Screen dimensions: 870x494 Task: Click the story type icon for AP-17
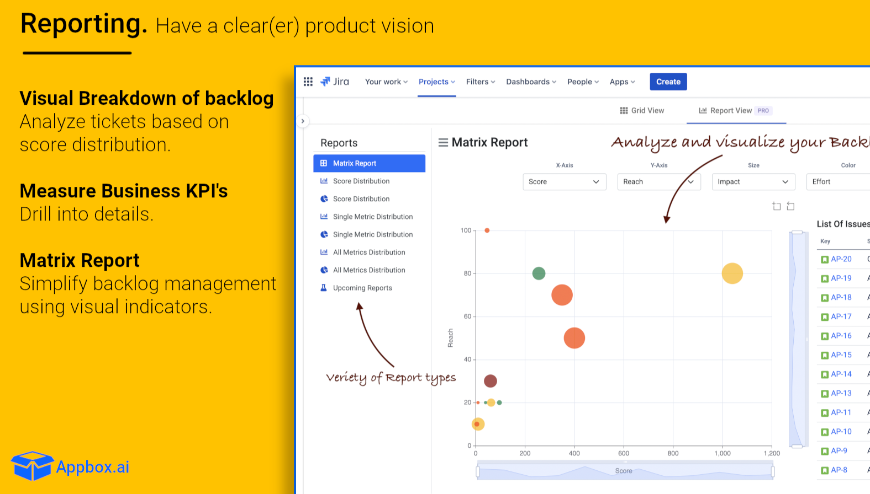click(x=825, y=317)
